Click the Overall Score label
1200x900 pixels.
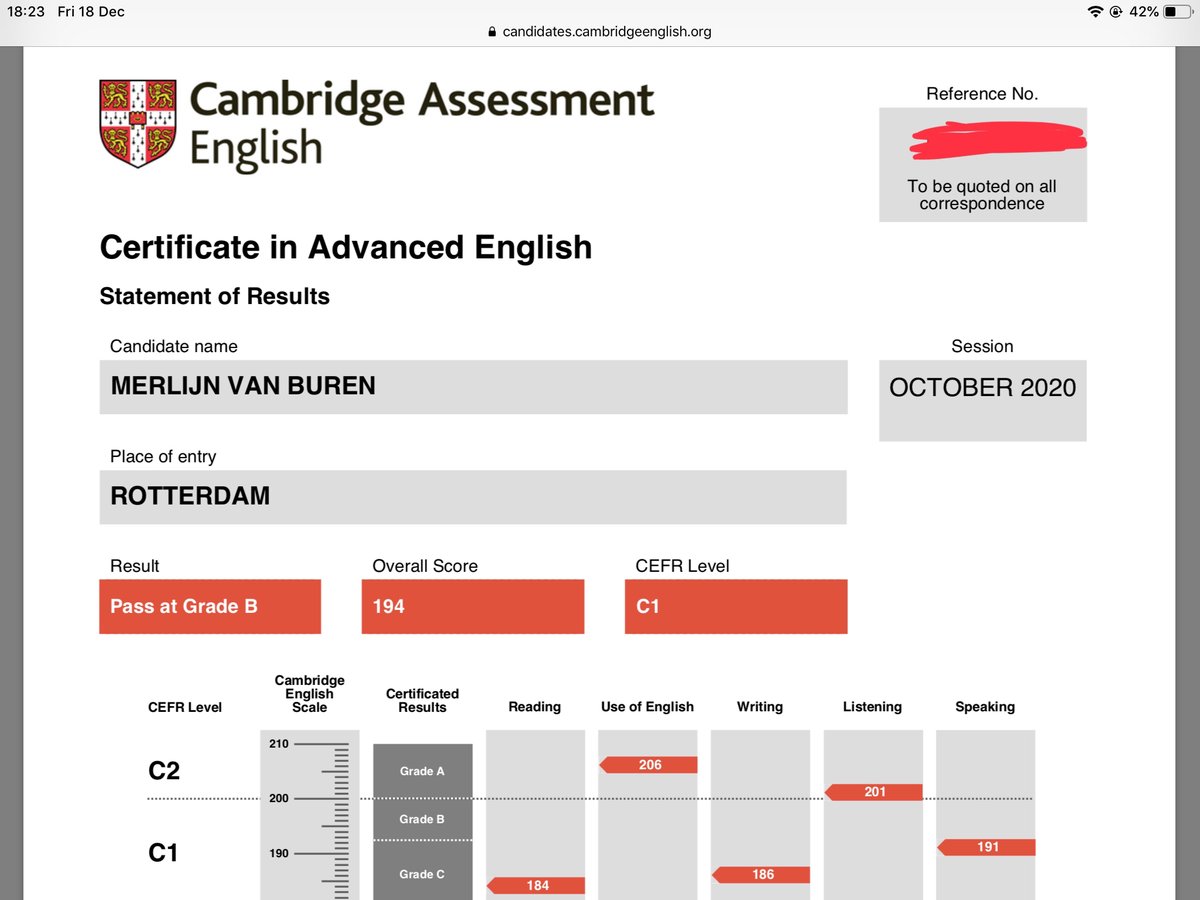click(425, 566)
